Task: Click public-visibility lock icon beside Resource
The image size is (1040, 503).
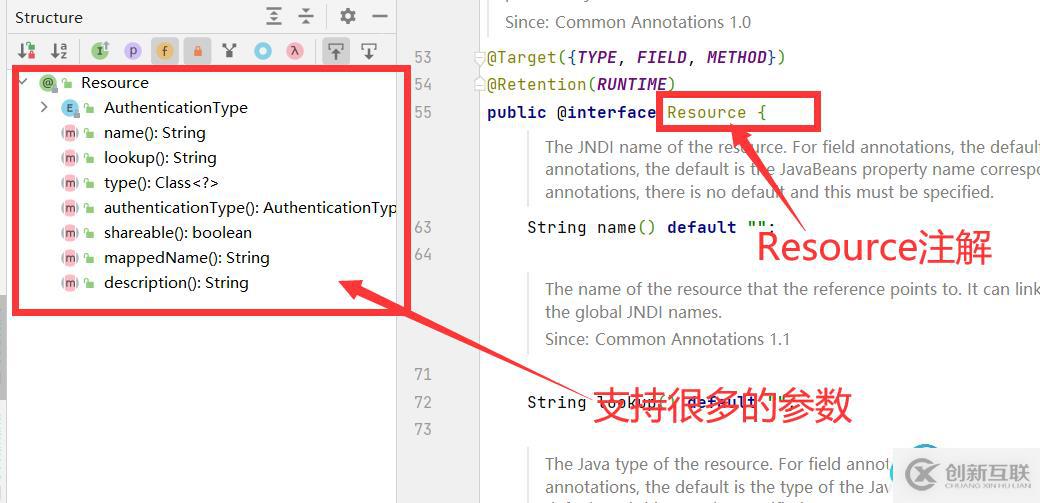Action: coord(66,83)
